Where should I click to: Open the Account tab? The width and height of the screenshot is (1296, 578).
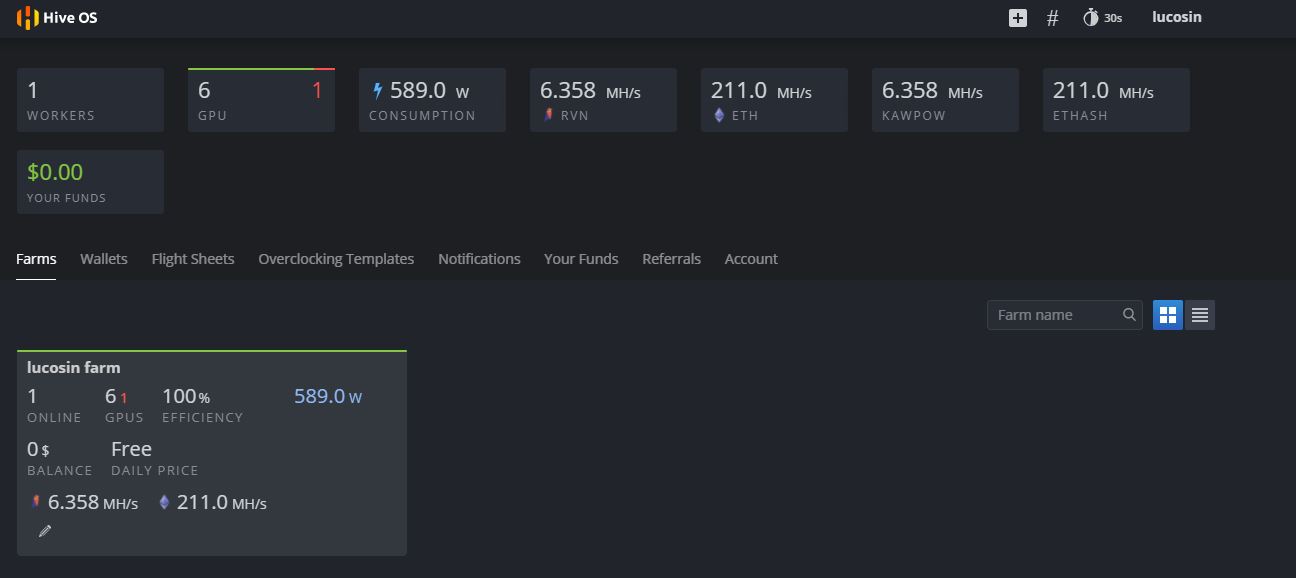tap(751, 259)
